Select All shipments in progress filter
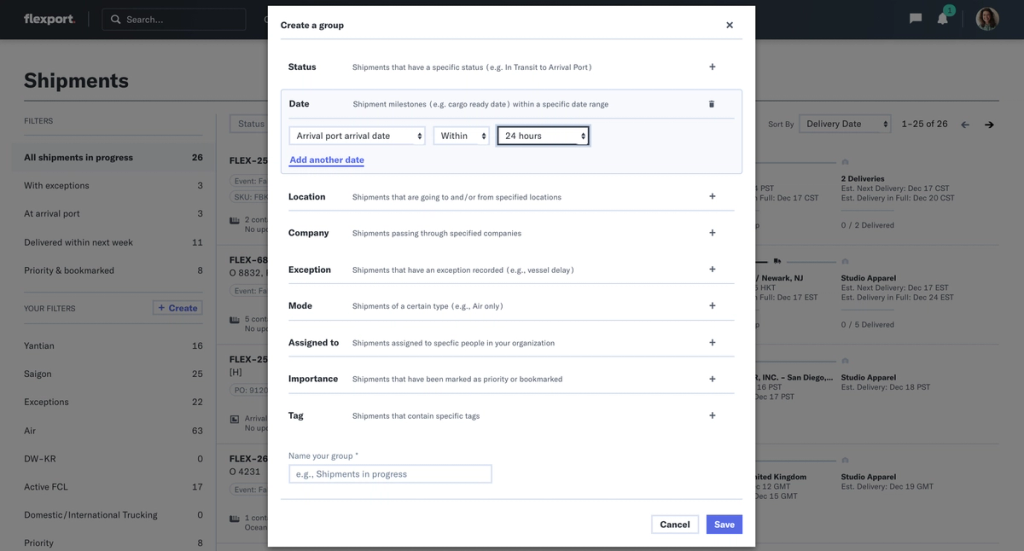The width and height of the screenshot is (1024, 551). (x=113, y=157)
